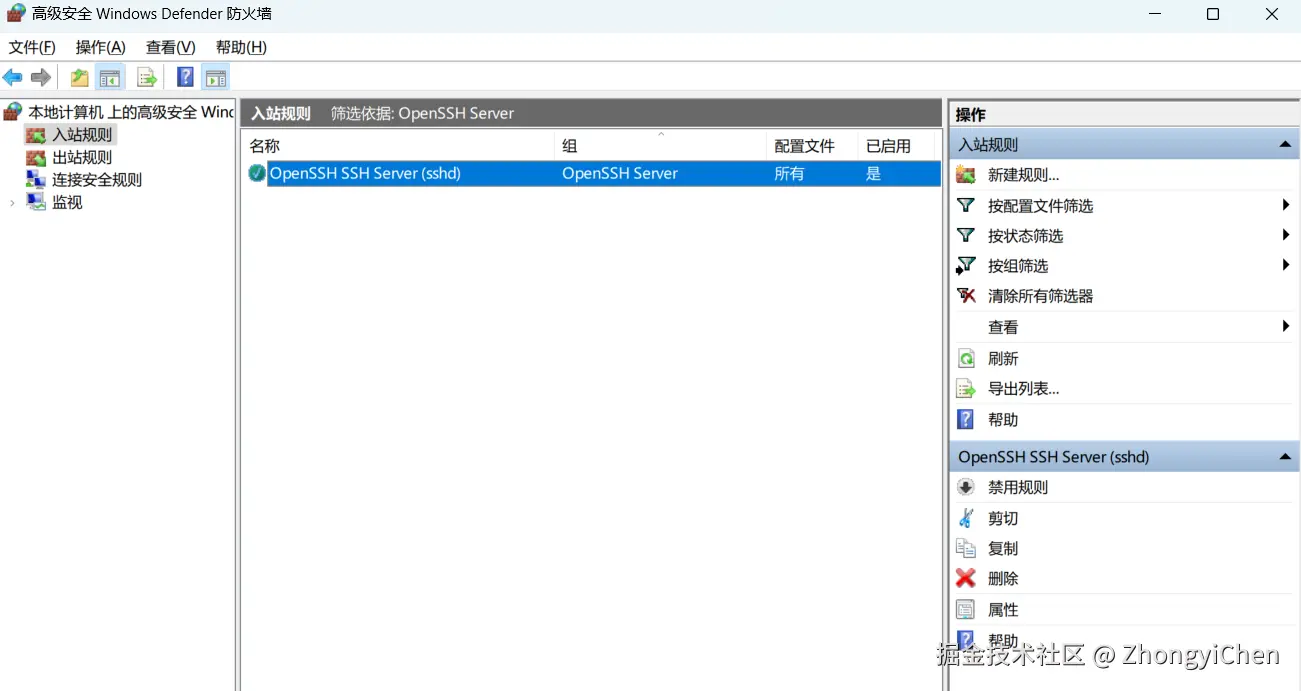Click the 新建规则... action
1301x691 pixels.
click(x=1023, y=175)
